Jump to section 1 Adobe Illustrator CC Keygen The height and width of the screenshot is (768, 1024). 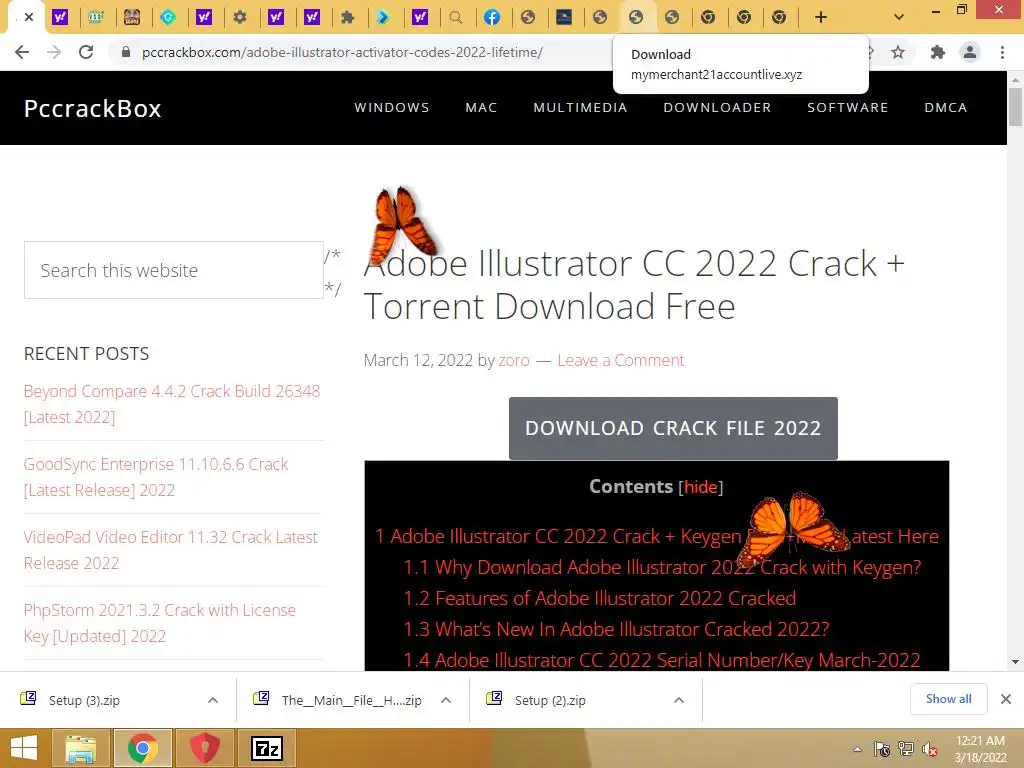[x=656, y=537]
